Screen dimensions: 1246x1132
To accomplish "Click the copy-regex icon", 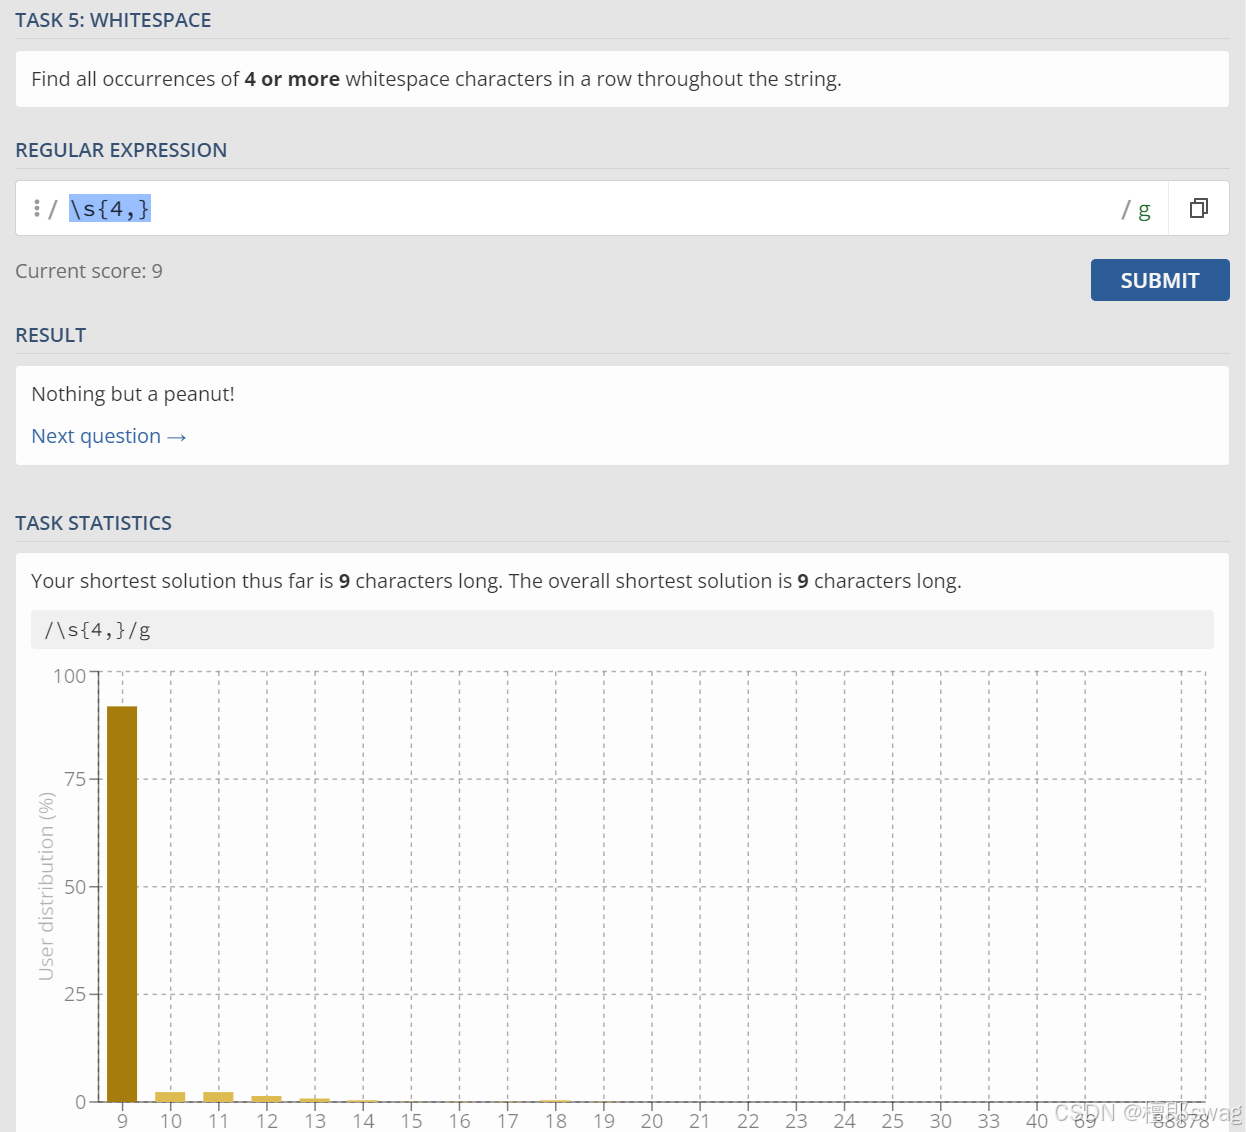I will click(1198, 208).
